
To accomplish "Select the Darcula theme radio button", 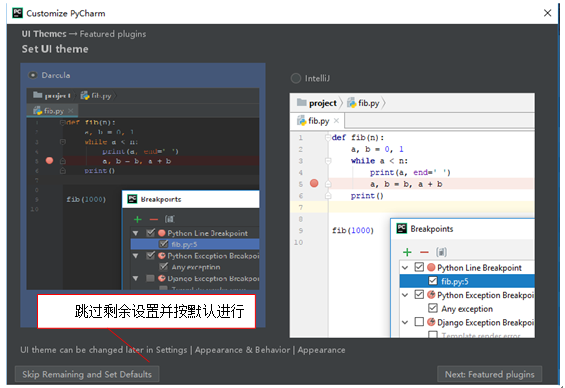I will (x=33, y=75).
